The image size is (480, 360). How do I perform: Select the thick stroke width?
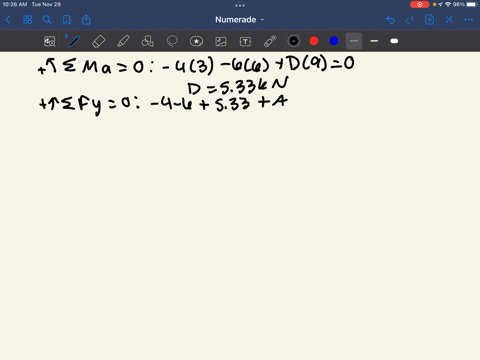[394, 41]
